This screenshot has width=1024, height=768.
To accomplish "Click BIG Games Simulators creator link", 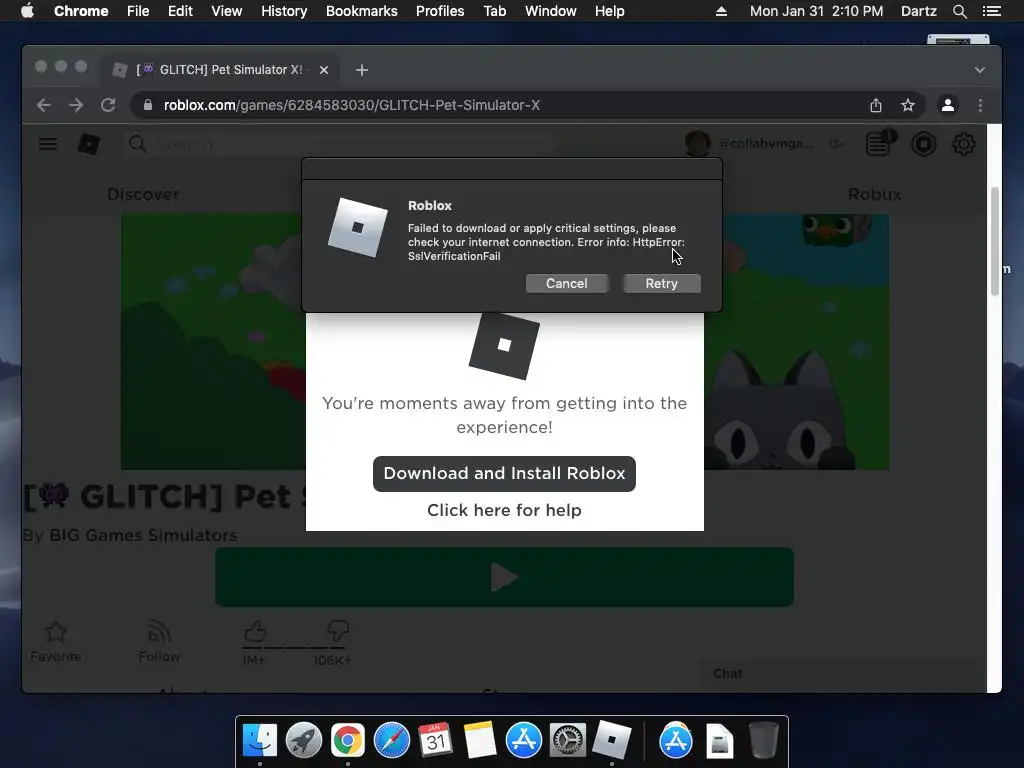I will coord(144,535).
